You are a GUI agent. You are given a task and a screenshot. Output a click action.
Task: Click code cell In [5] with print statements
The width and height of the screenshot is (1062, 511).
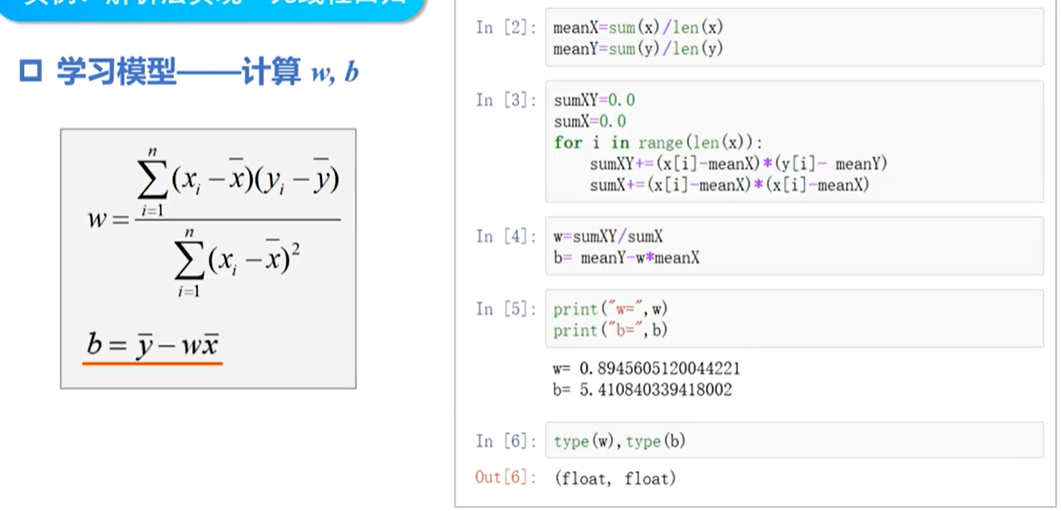click(794, 319)
